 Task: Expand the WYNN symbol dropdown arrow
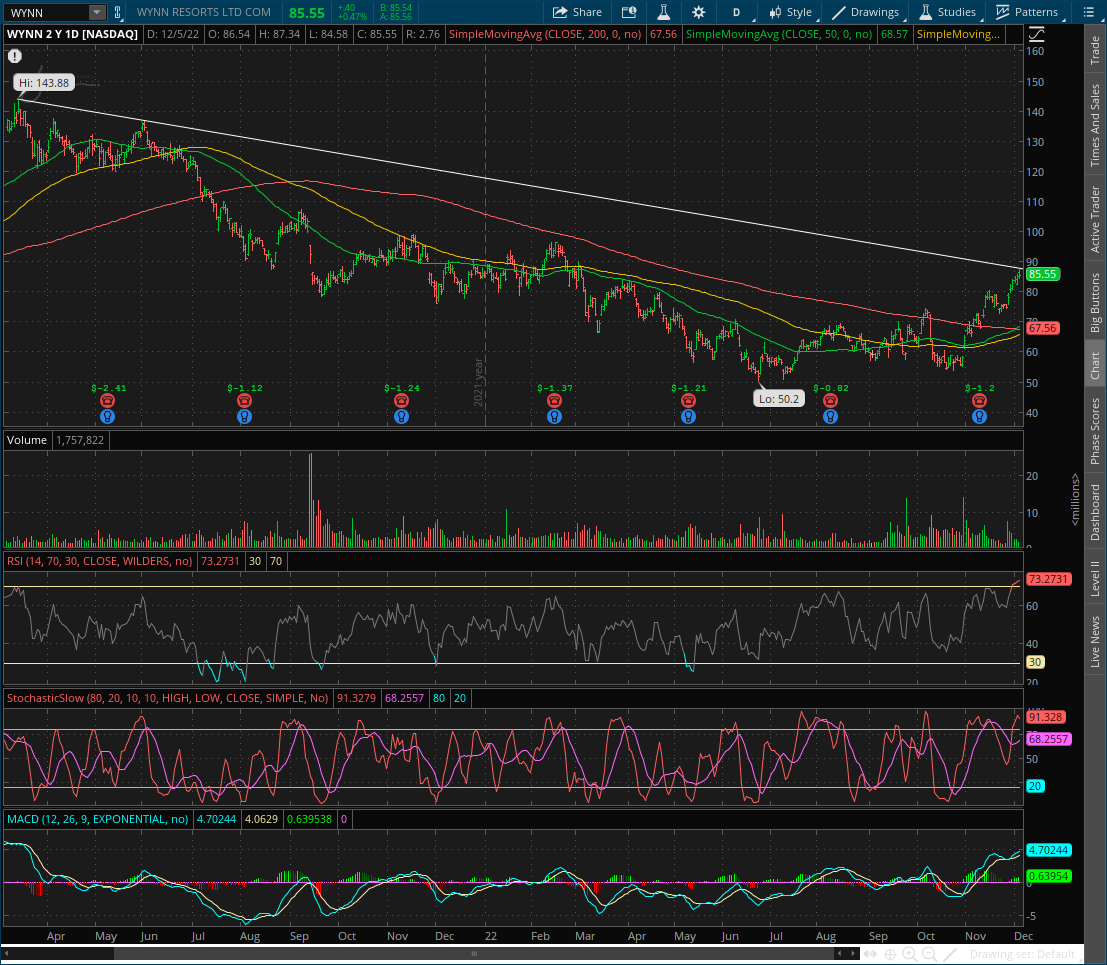point(96,12)
